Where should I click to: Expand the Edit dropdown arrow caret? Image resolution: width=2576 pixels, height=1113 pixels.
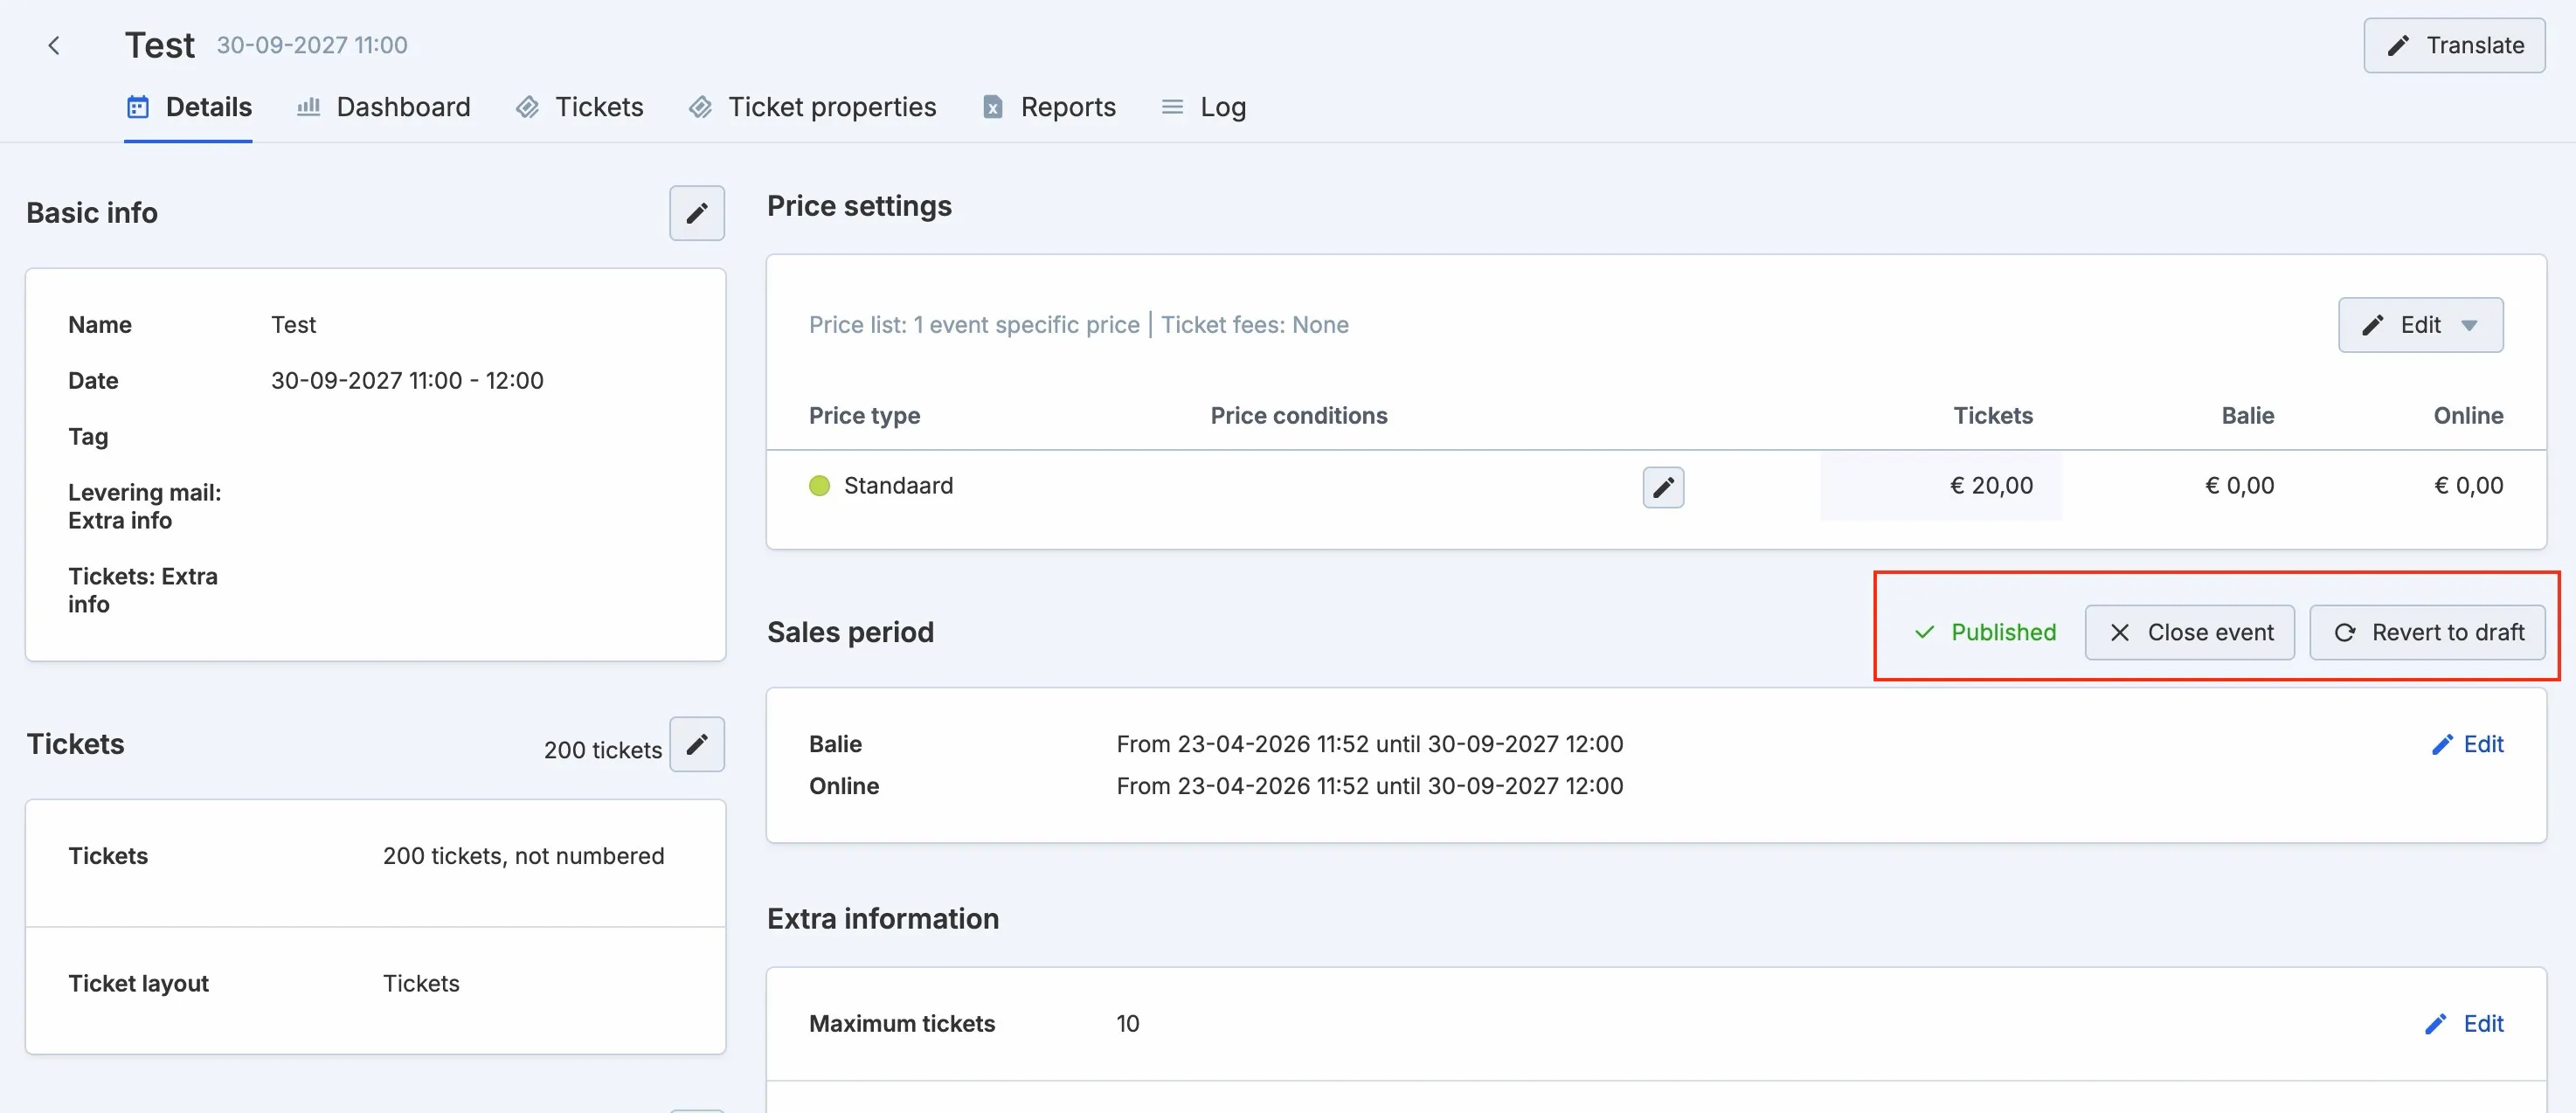[x=2469, y=326]
